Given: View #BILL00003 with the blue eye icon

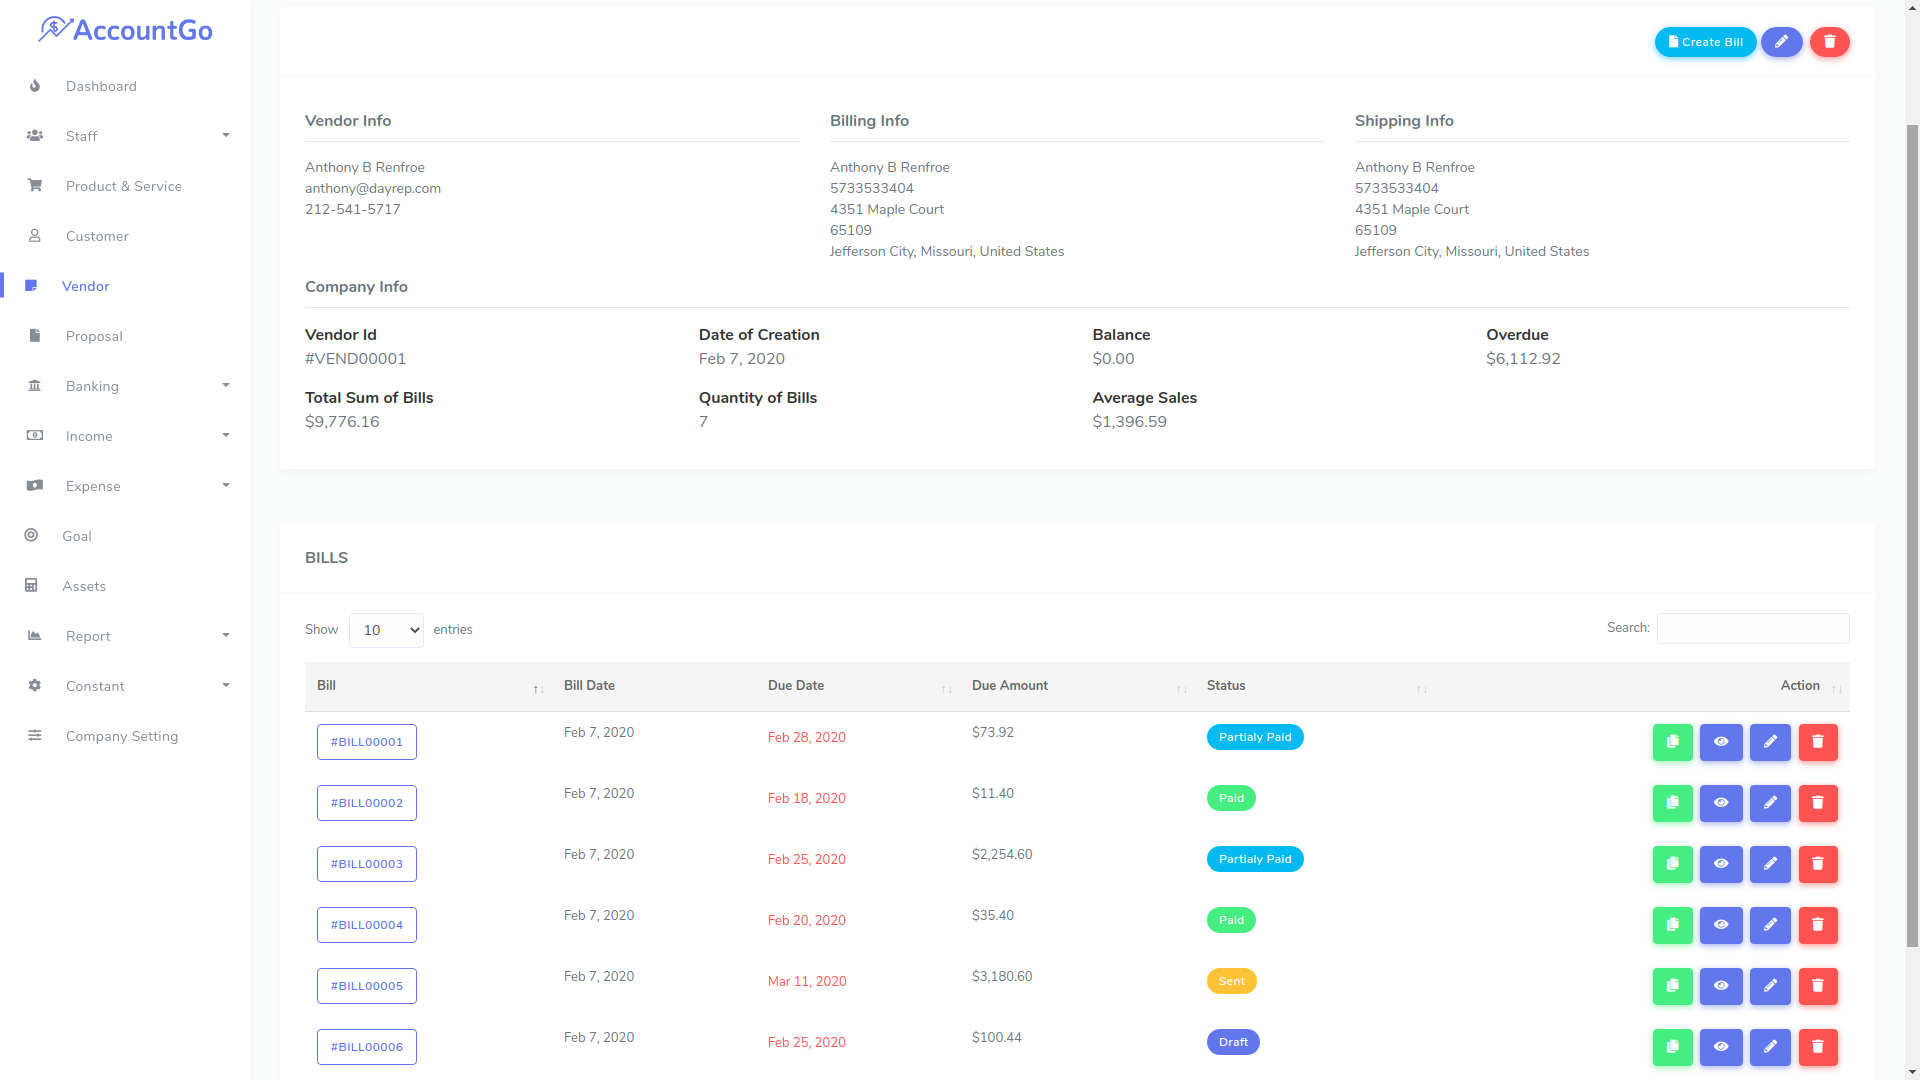Looking at the screenshot, I should pyautogui.click(x=1721, y=864).
